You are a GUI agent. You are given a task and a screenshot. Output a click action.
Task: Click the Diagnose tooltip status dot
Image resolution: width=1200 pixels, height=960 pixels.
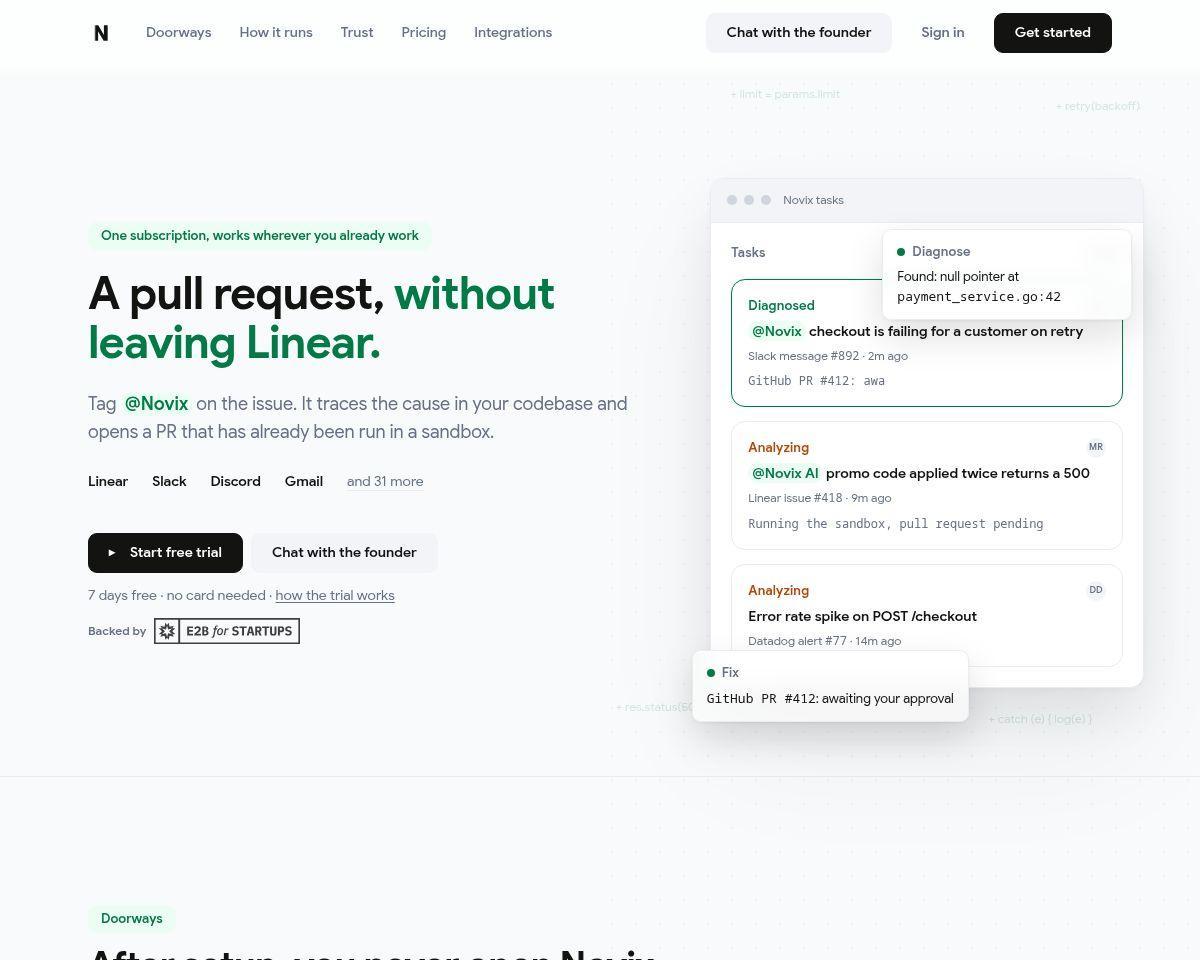tap(901, 252)
